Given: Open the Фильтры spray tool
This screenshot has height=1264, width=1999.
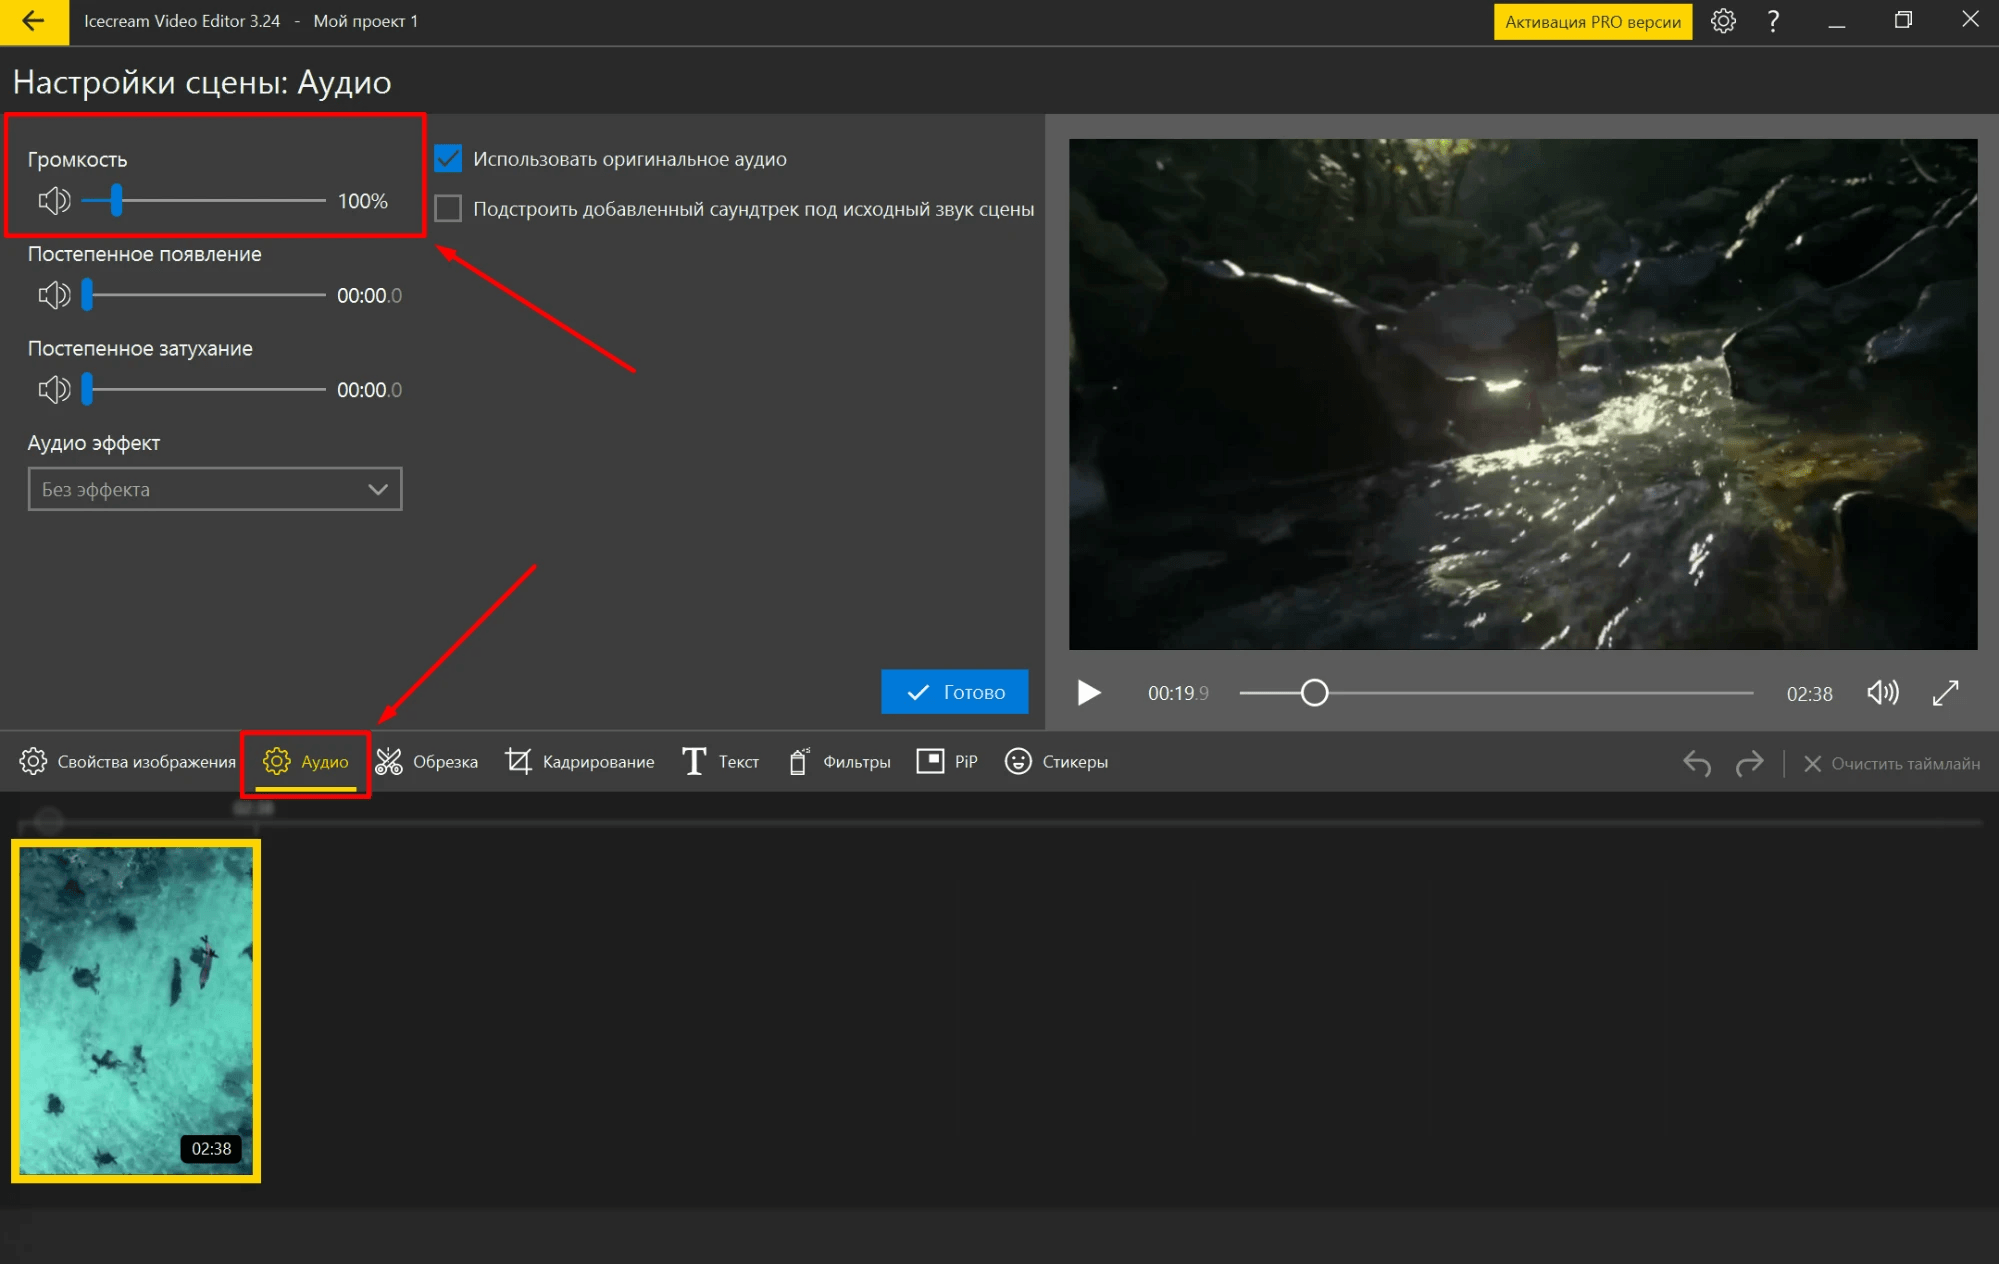Looking at the screenshot, I should 839,762.
